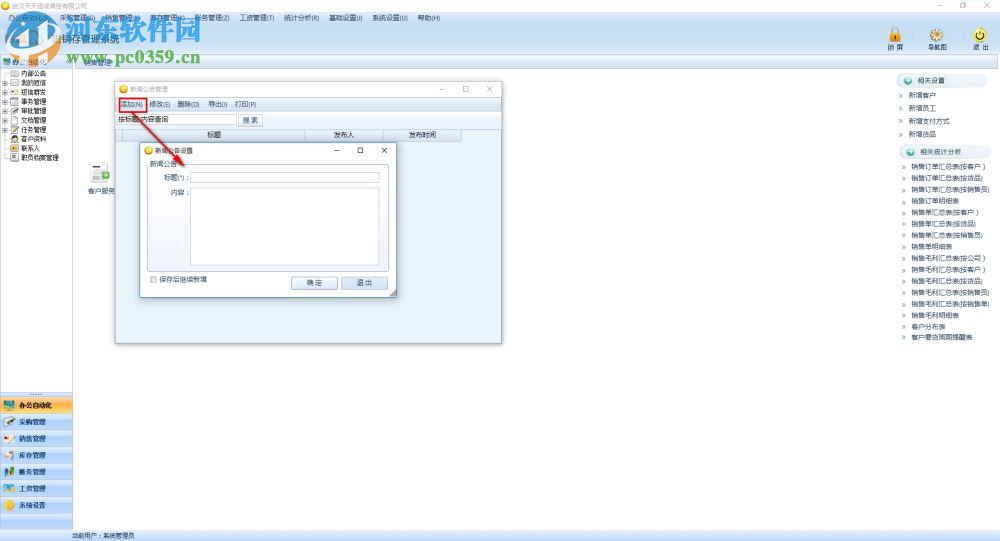This screenshot has width=1000, height=541.
Task: Open the 工资管理(T) menu
Action: coord(256,18)
